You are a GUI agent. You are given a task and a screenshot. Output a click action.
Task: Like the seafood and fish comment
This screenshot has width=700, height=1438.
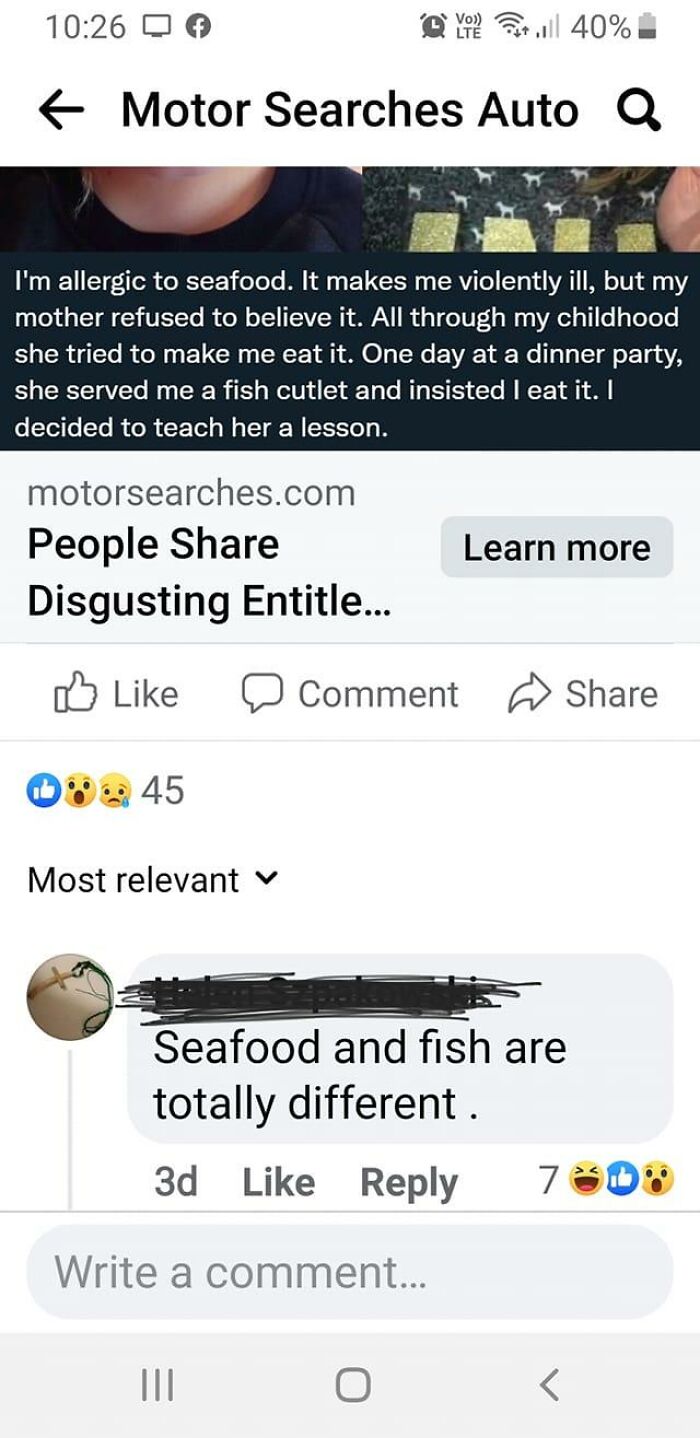[278, 1181]
